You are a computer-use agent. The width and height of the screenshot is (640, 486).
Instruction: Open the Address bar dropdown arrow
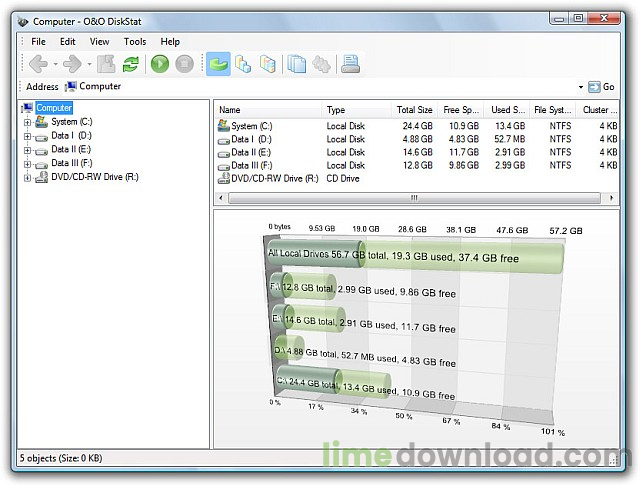(x=579, y=87)
